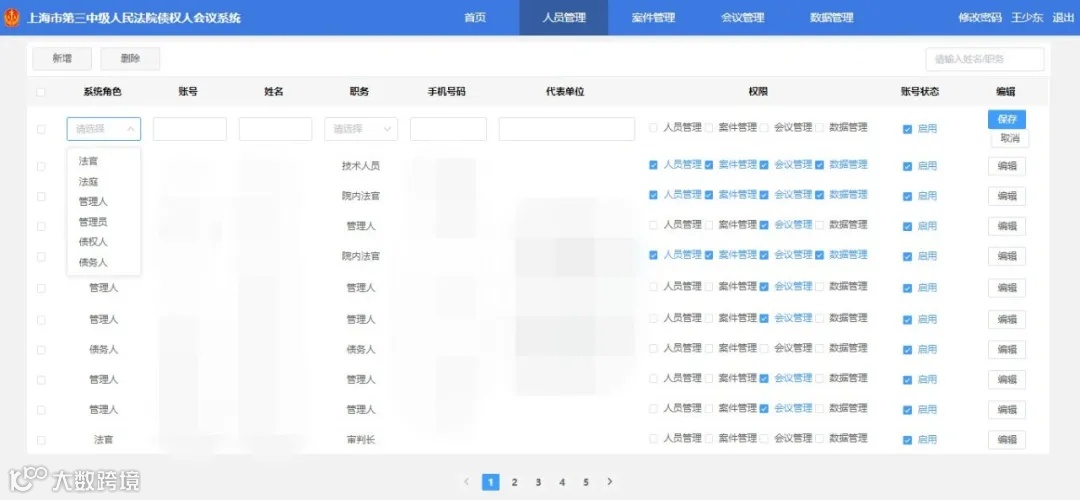
Task: Open the 案件管理 tab
Action: pyautogui.click(x=653, y=18)
